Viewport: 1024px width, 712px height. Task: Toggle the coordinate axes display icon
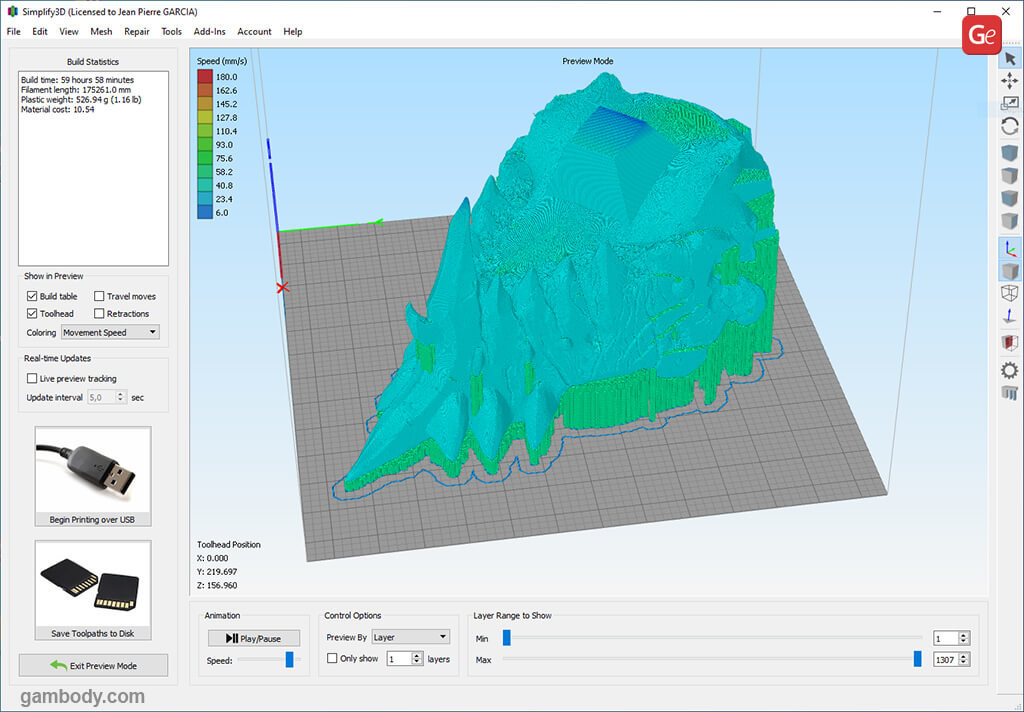pos(1009,249)
